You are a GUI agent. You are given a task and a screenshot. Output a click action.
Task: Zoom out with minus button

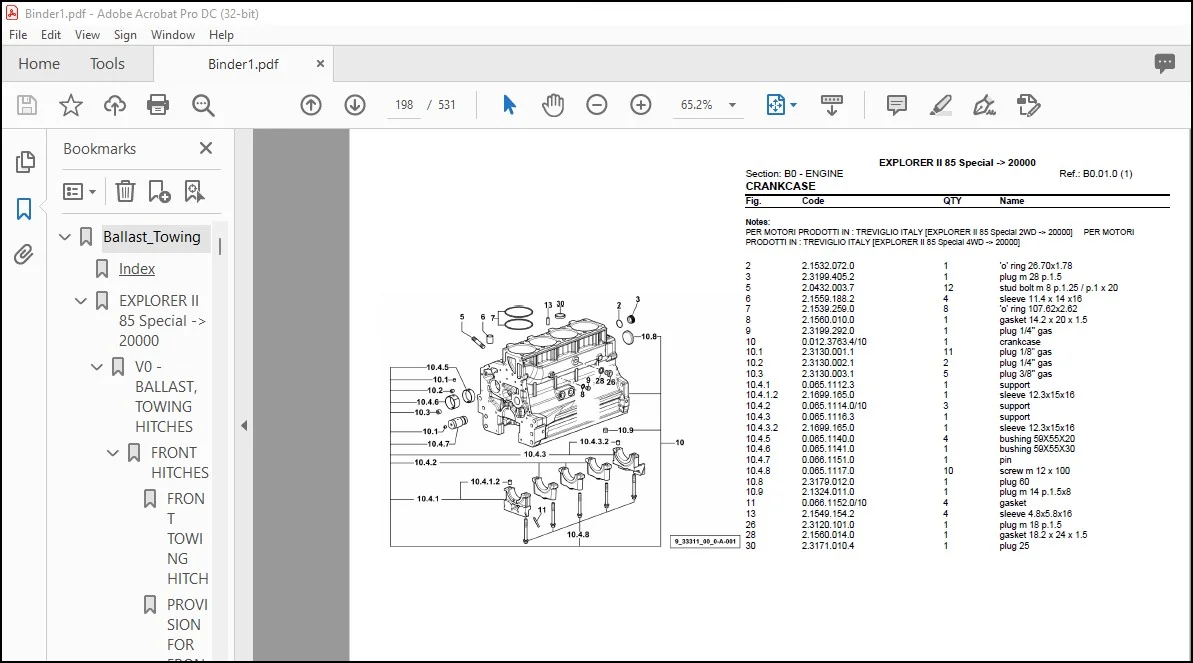[597, 105]
